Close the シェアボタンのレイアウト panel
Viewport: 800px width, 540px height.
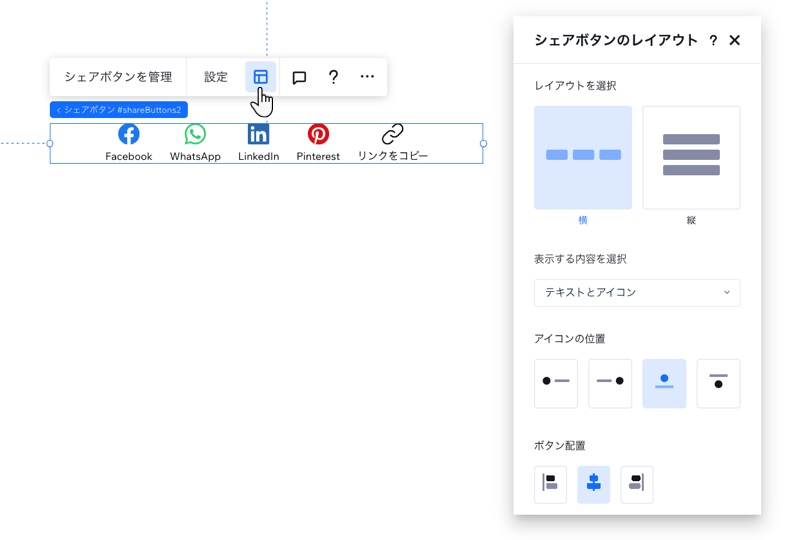click(x=734, y=40)
